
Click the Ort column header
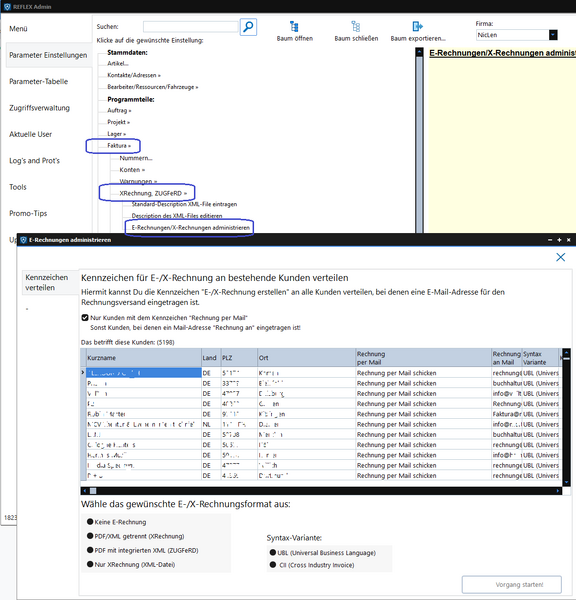click(307, 358)
